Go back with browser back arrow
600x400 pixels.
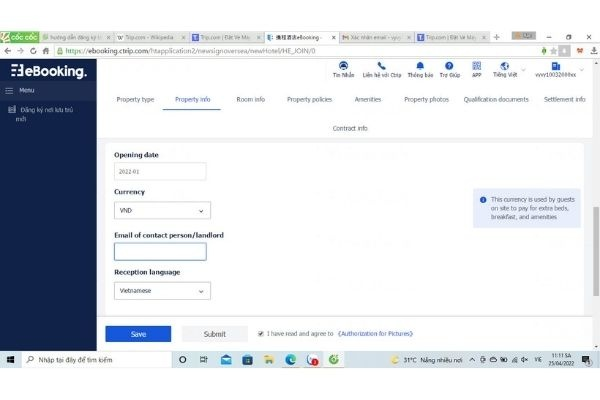[x=8, y=51]
